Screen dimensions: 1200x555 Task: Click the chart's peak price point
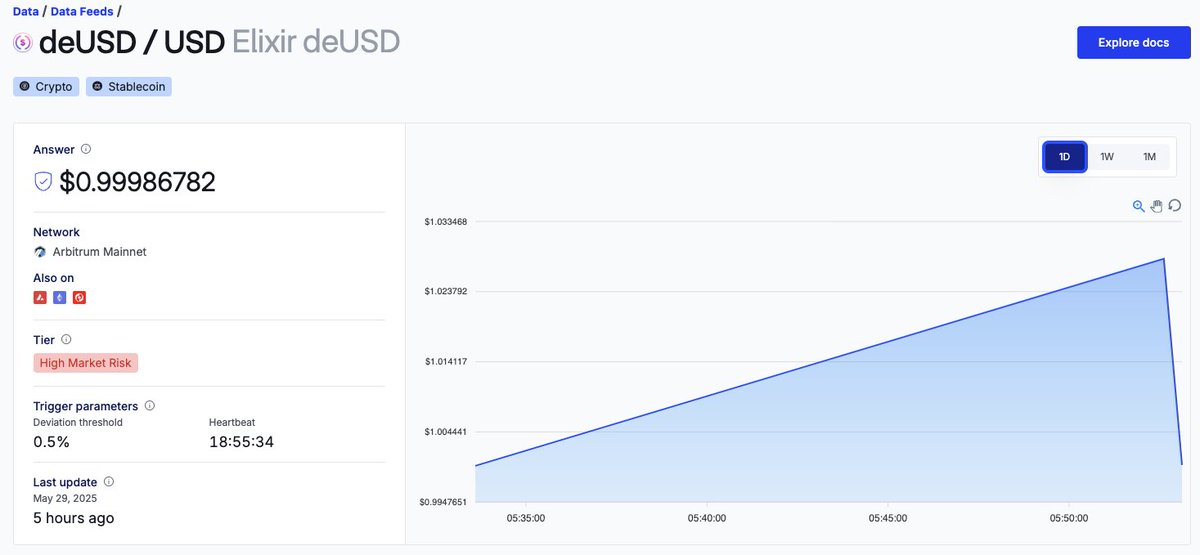tap(1164, 259)
